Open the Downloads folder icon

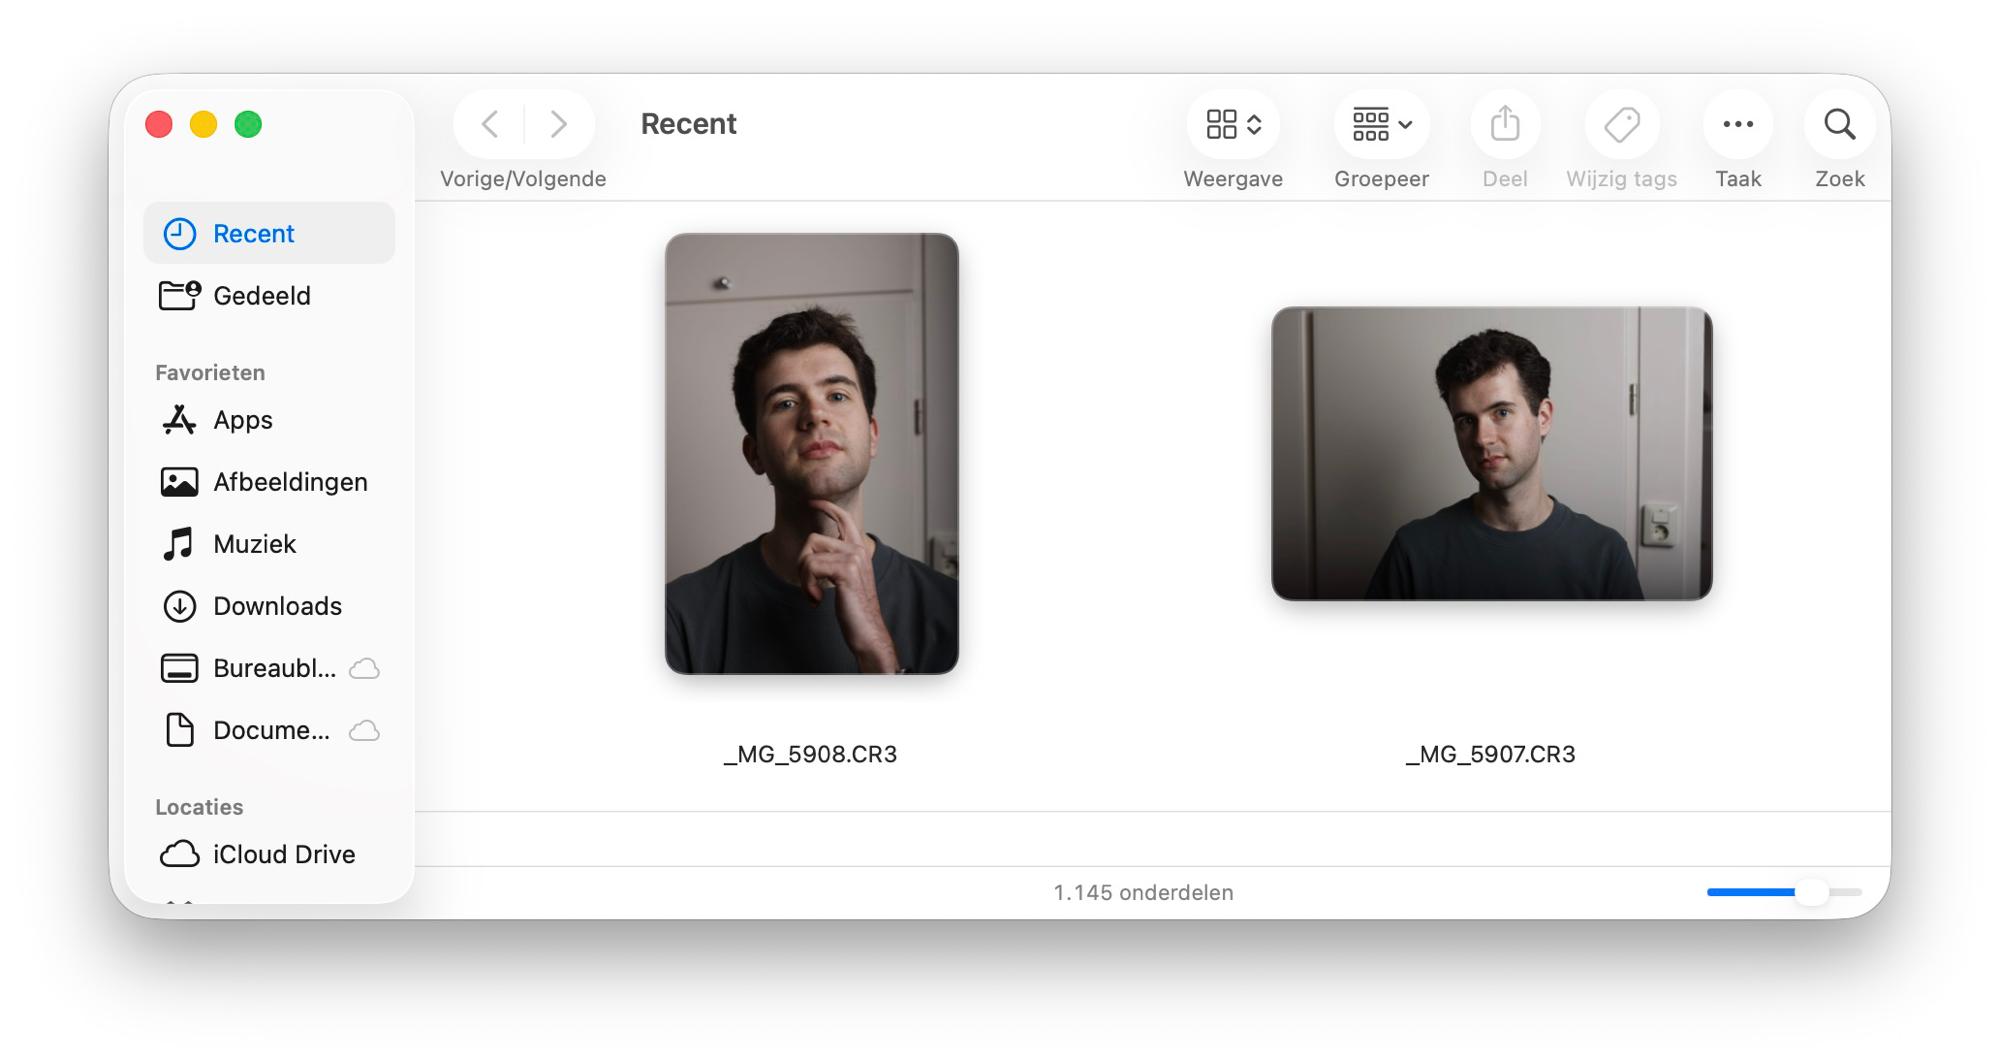179,606
